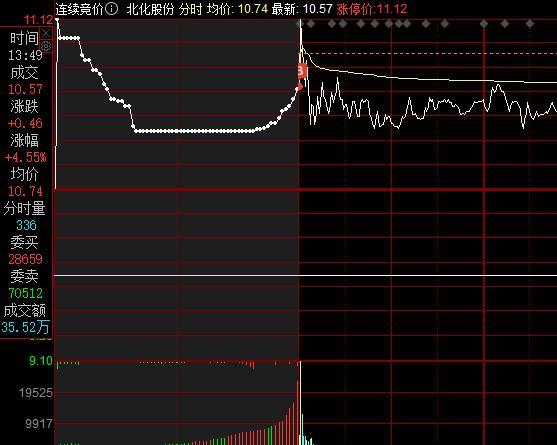Click the 北化股份 stock name
The image size is (557, 445).
pyautogui.click(x=150, y=9)
